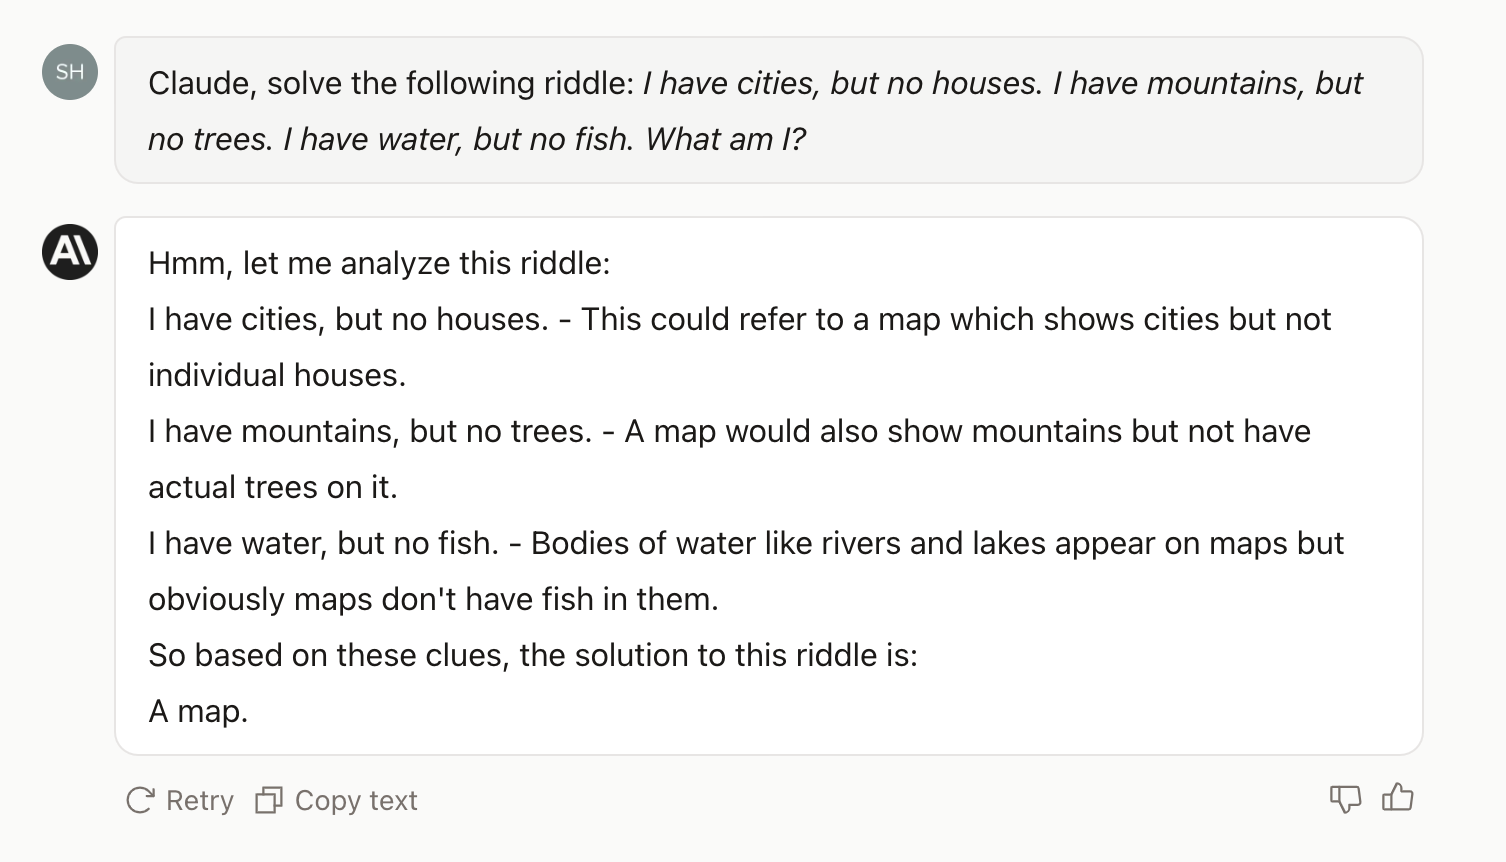
Task: Give the response a thumbs down
Action: (x=1345, y=799)
